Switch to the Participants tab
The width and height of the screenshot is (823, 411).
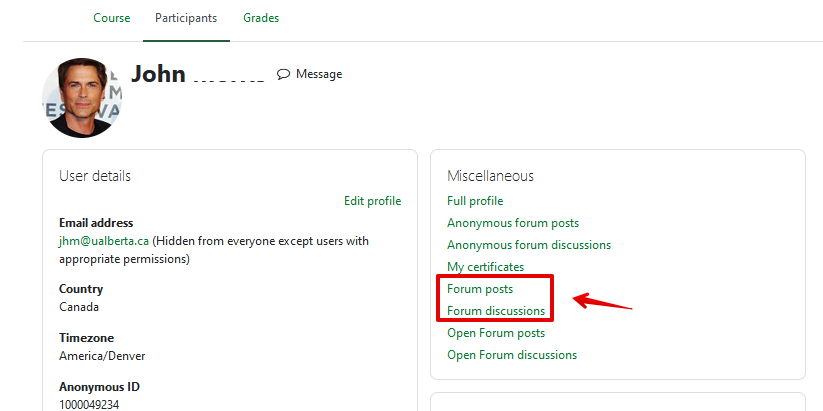click(186, 18)
